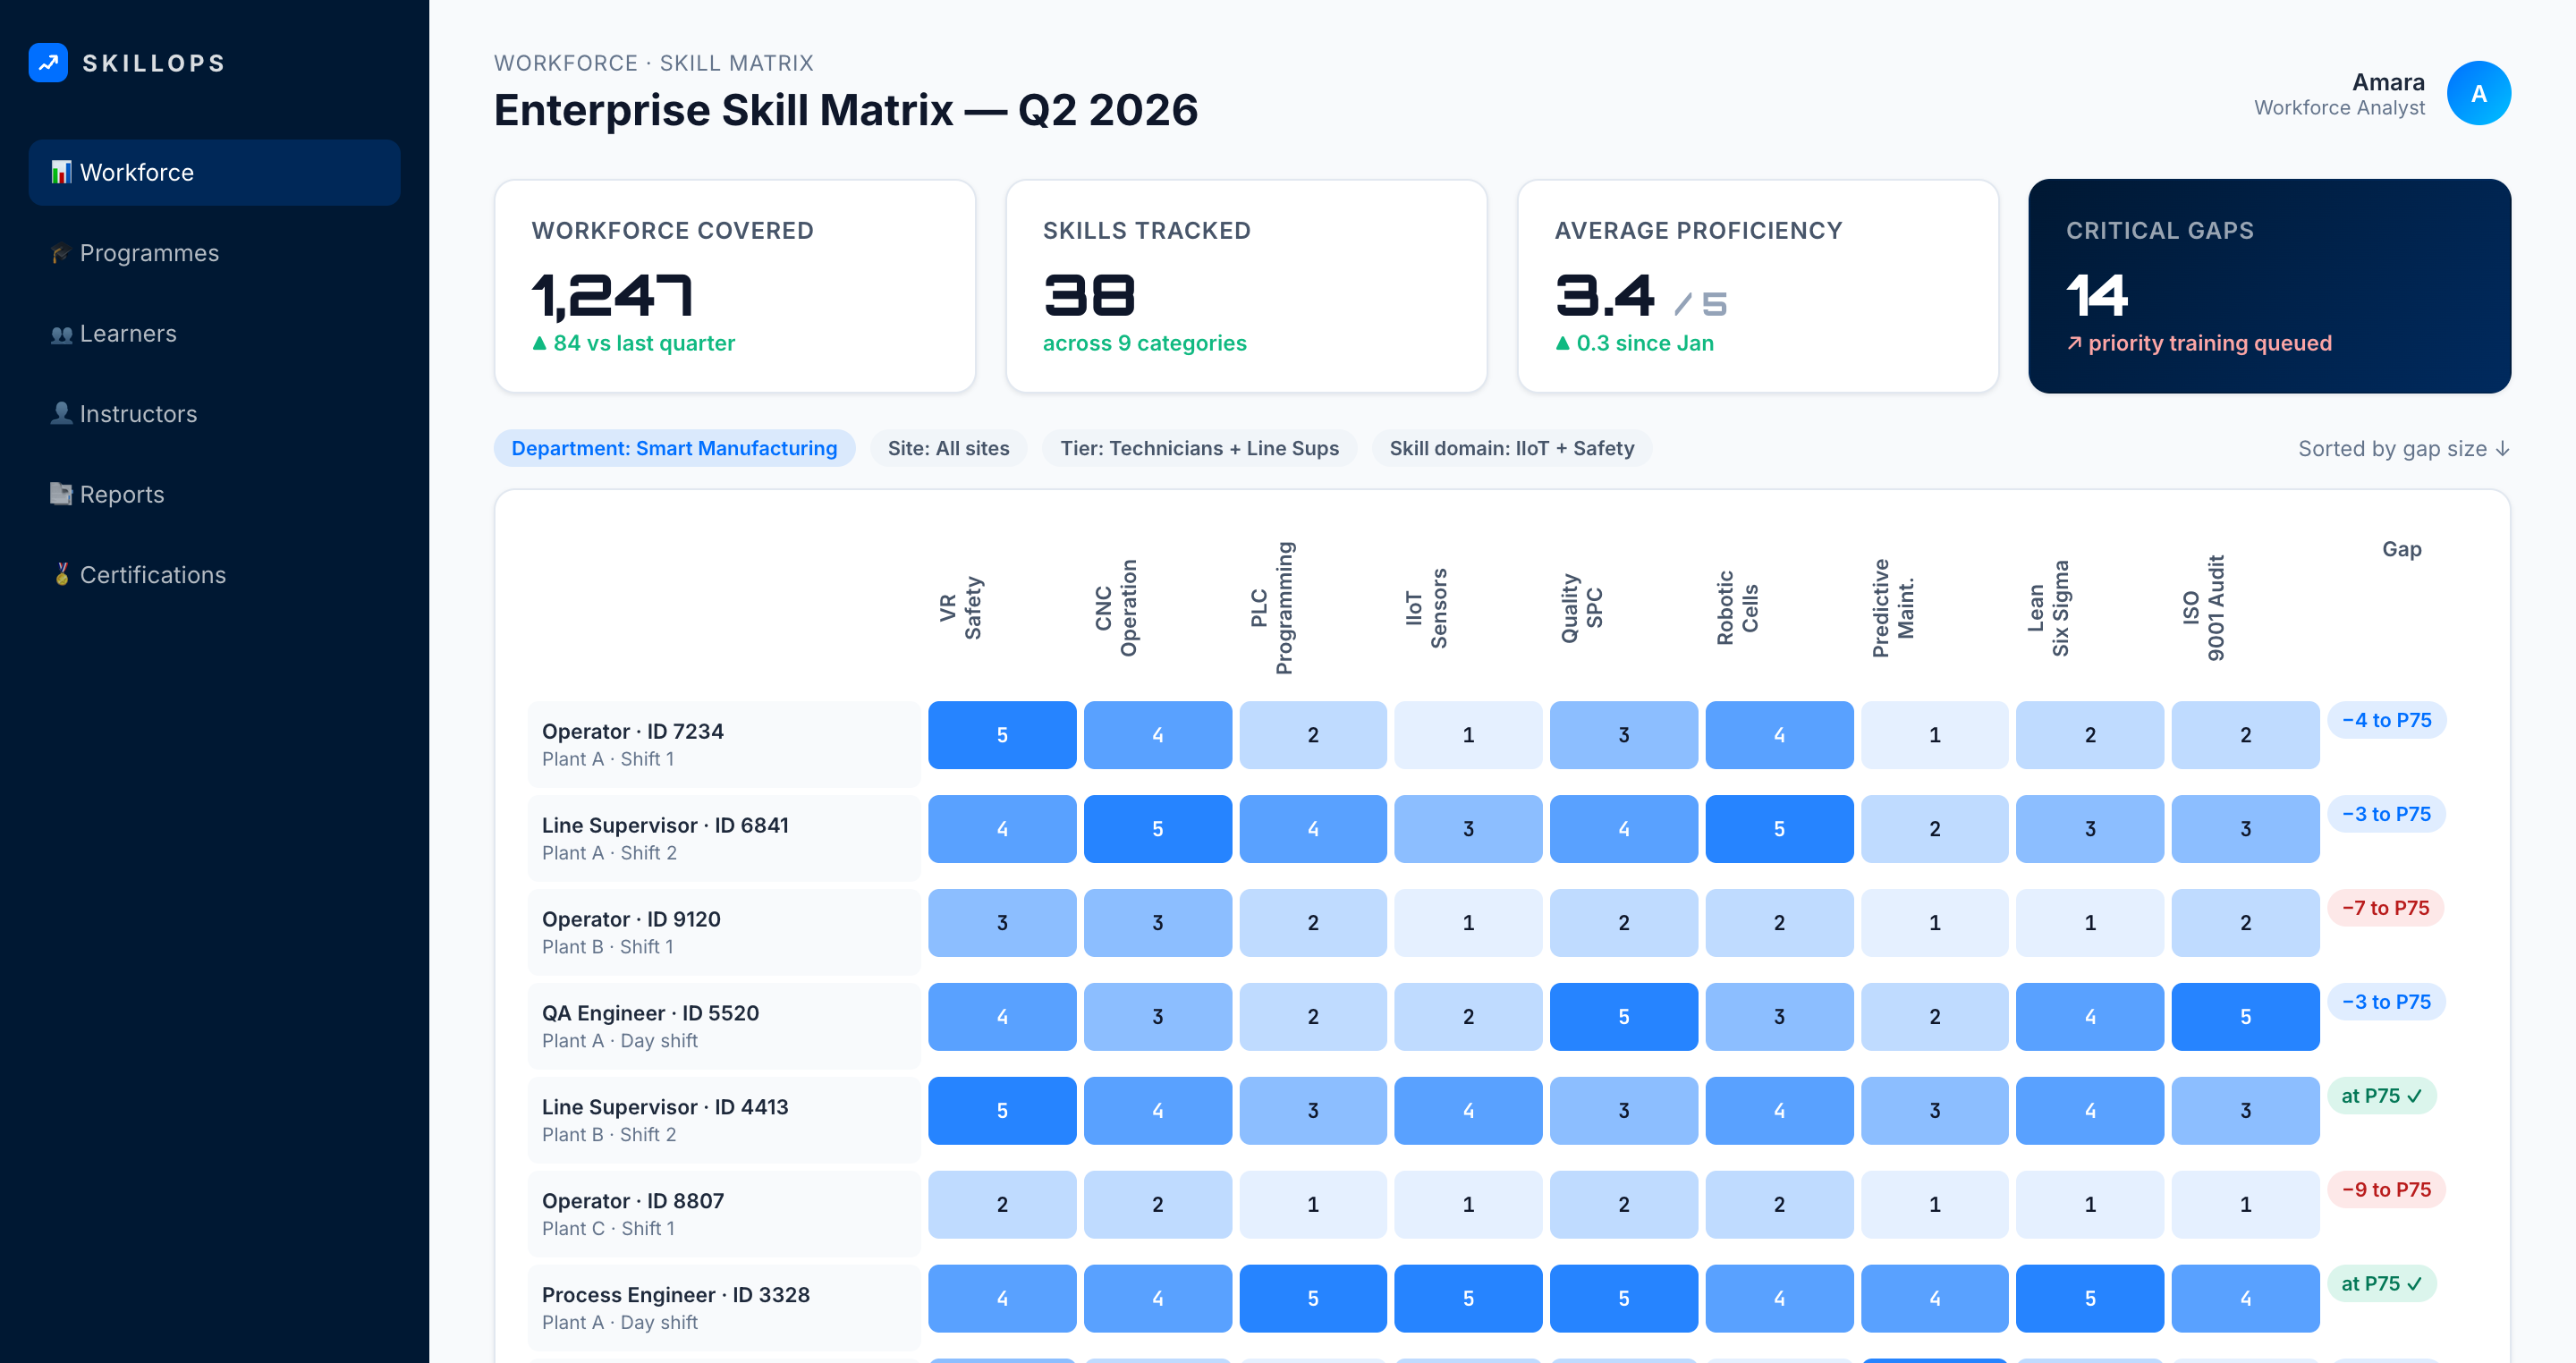This screenshot has height=1363, width=2576.
Task: Click the −4 to P75 gap badge for ID 7234
Action: click(2386, 720)
